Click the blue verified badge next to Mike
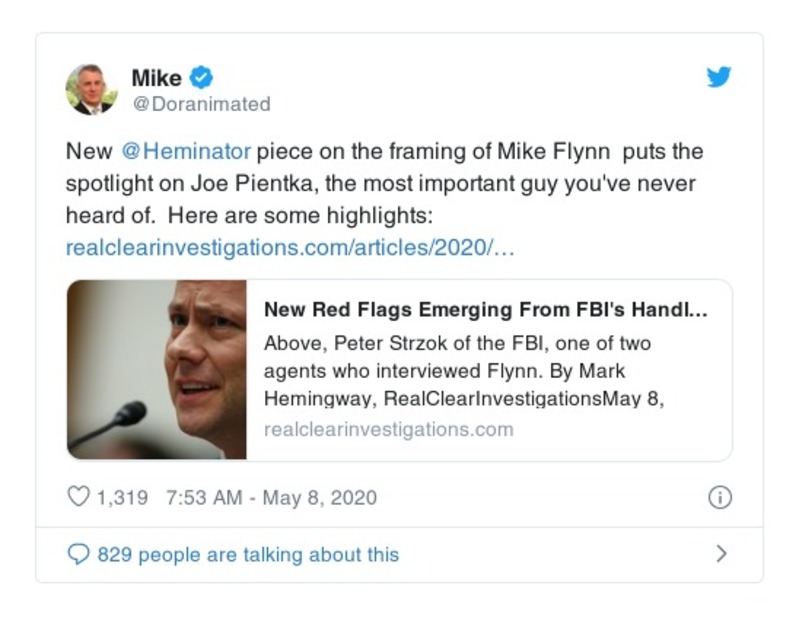Viewport: 799px width, 630px height. tap(201, 77)
